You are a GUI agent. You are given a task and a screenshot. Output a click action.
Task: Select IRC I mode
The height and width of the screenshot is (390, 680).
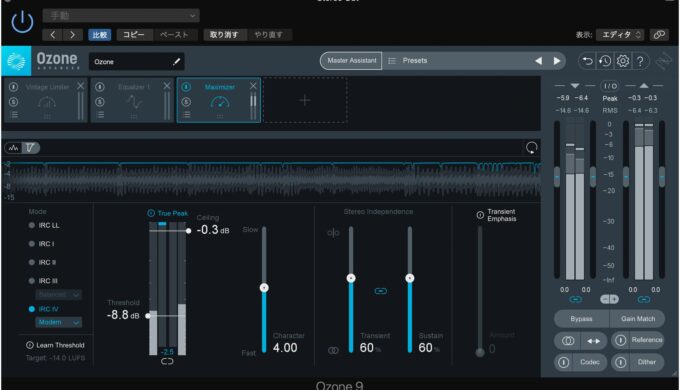click(x=42, y=244)
